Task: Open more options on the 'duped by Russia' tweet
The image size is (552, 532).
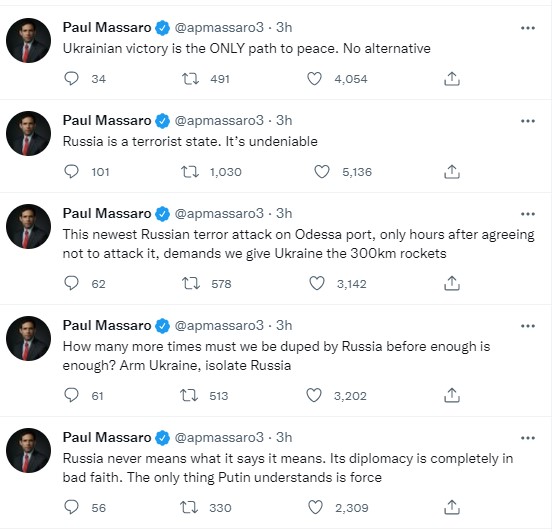Action: [x=528, y=326]
